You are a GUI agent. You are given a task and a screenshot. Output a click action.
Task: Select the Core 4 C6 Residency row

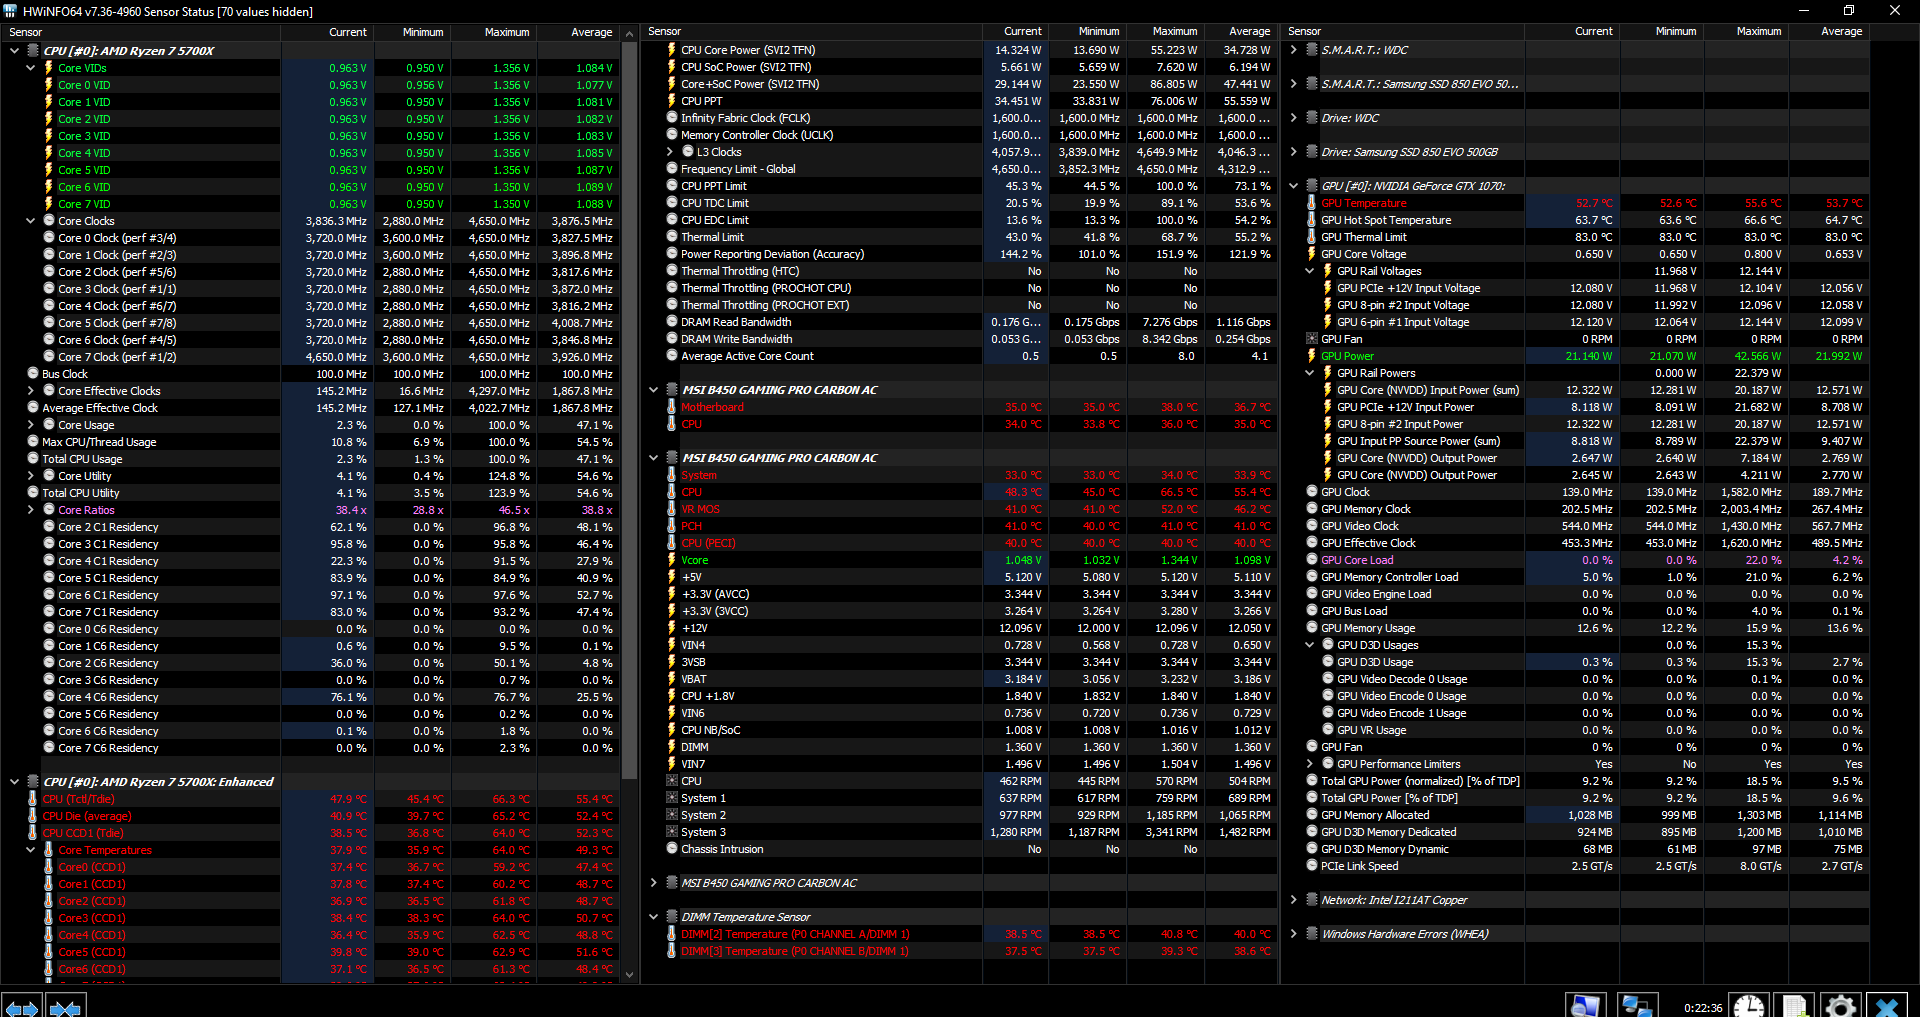tap(312, 697)
